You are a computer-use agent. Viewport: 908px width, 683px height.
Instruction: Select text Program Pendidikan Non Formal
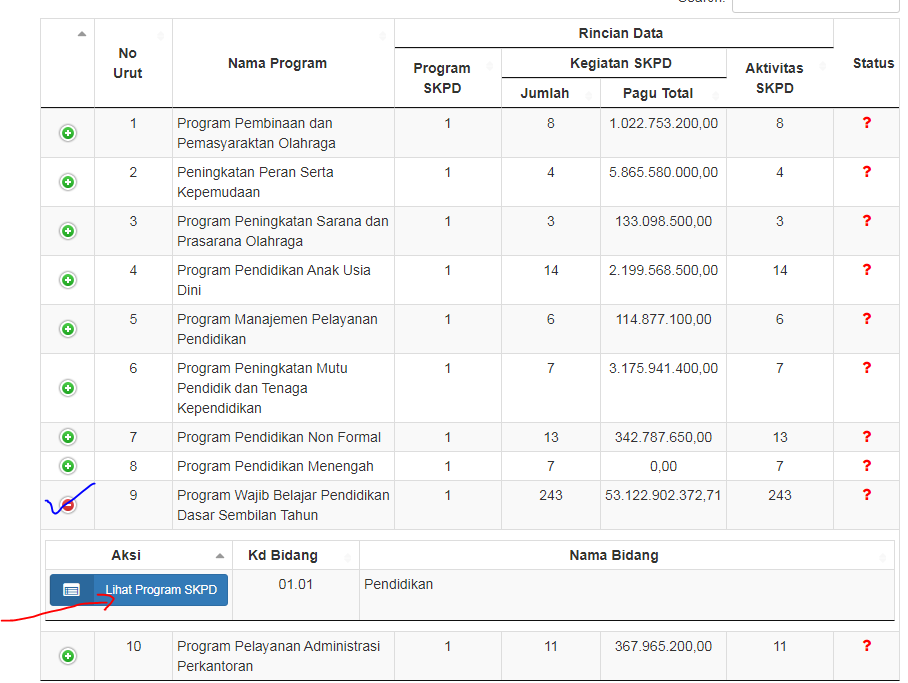click(279, 437)
